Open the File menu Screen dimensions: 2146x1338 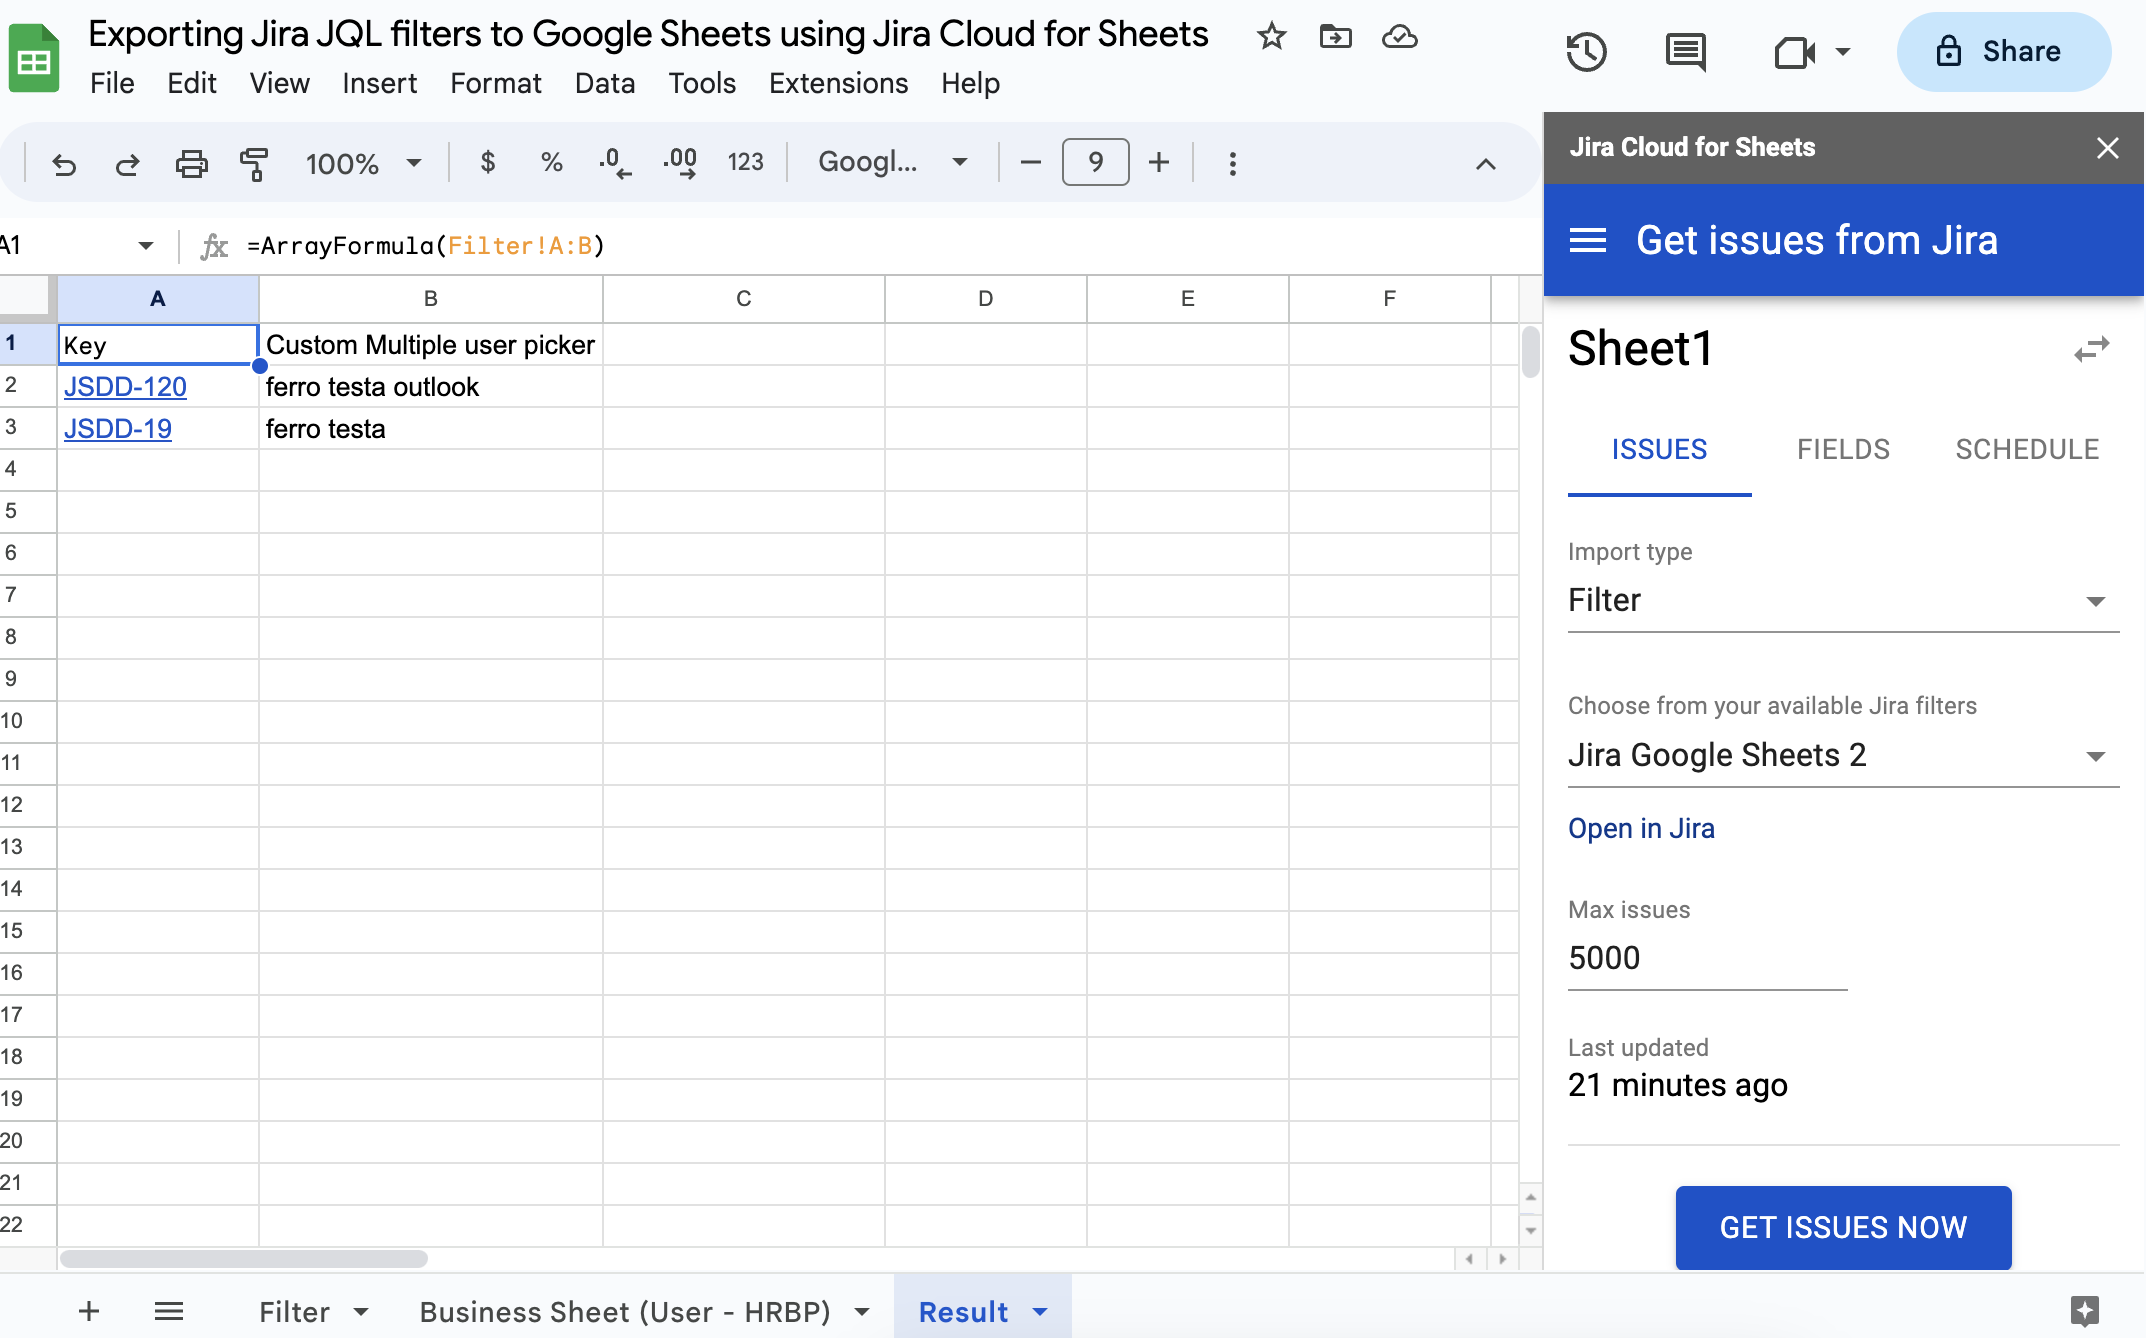[x=112, y=83]
